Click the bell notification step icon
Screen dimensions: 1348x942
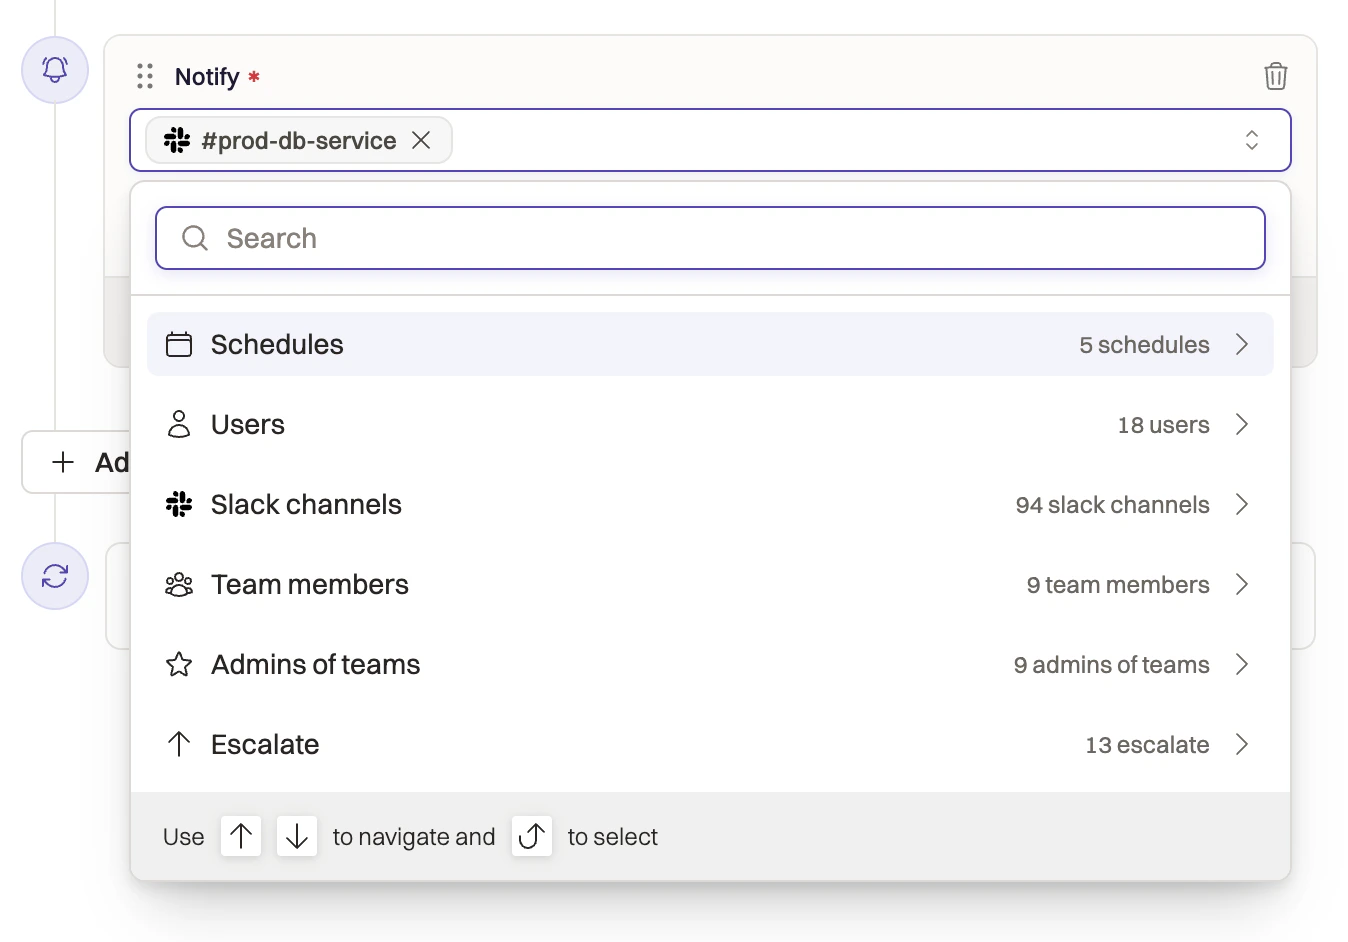pos(55,69)
